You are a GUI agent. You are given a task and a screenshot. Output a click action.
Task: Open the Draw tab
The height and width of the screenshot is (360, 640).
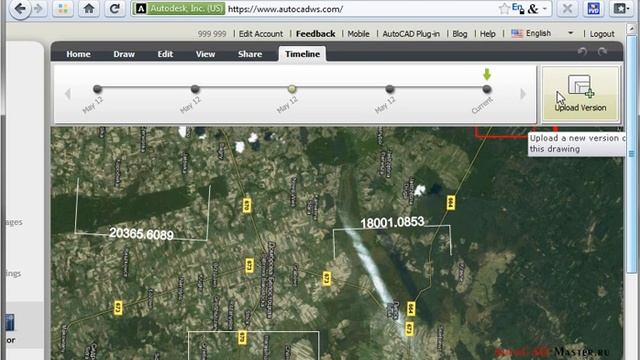(124, 54)
